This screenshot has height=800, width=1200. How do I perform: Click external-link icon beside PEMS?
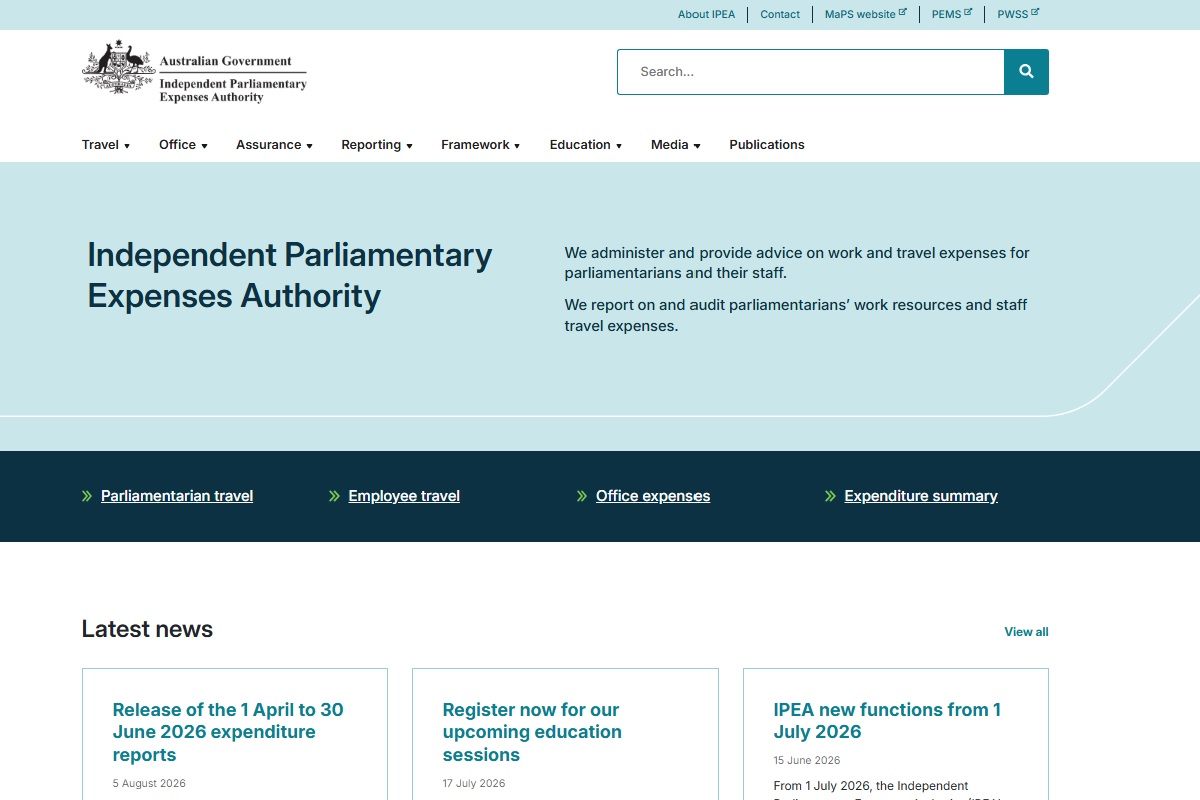(x=968, y=12)
